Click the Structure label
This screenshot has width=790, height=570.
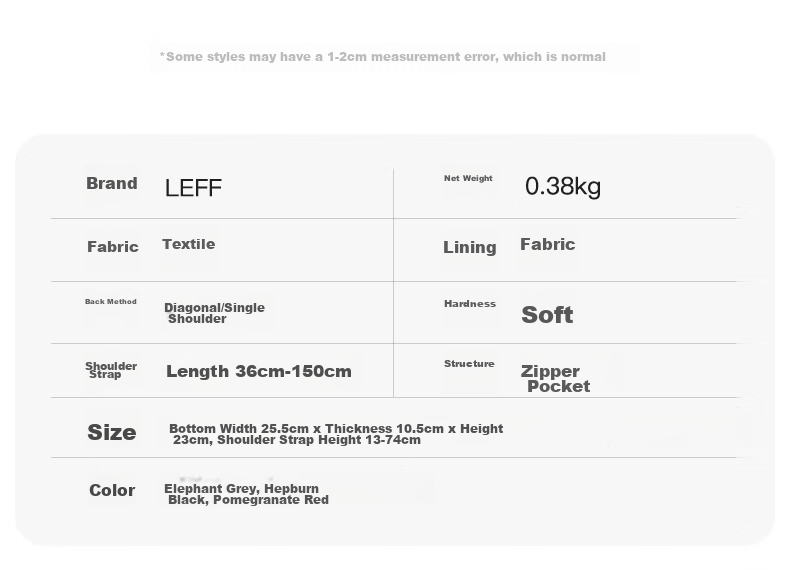click(x=469, y=363)
